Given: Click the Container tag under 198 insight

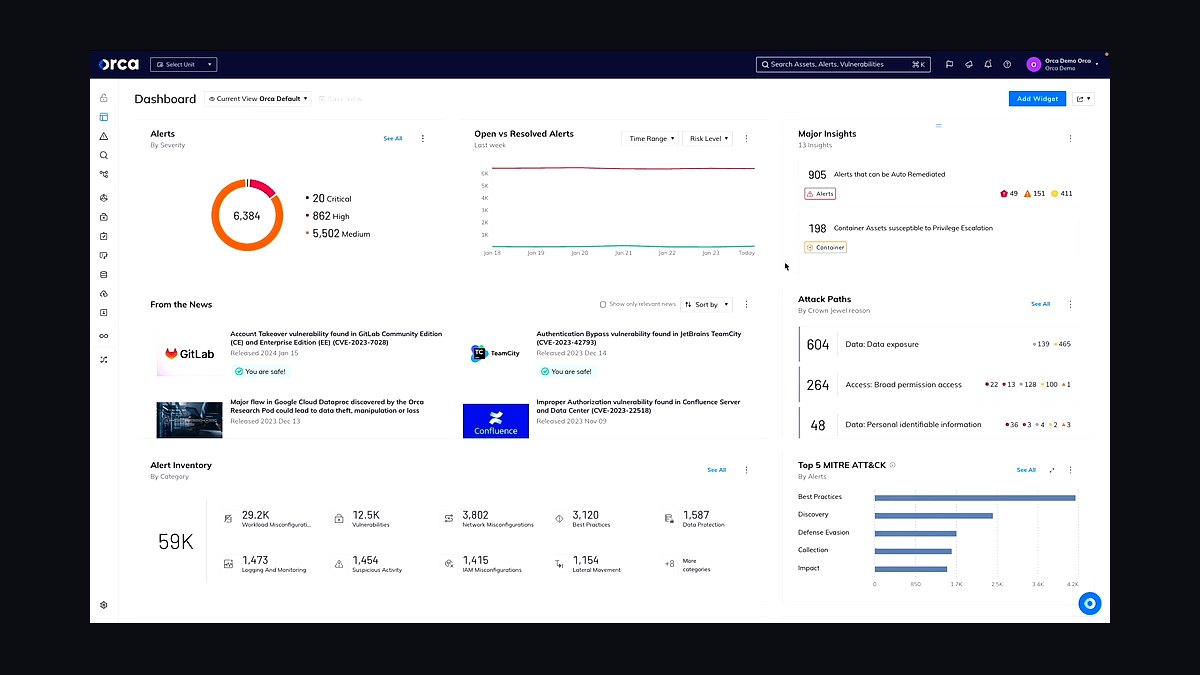Looking at the screenshot, I should point(825,247).
